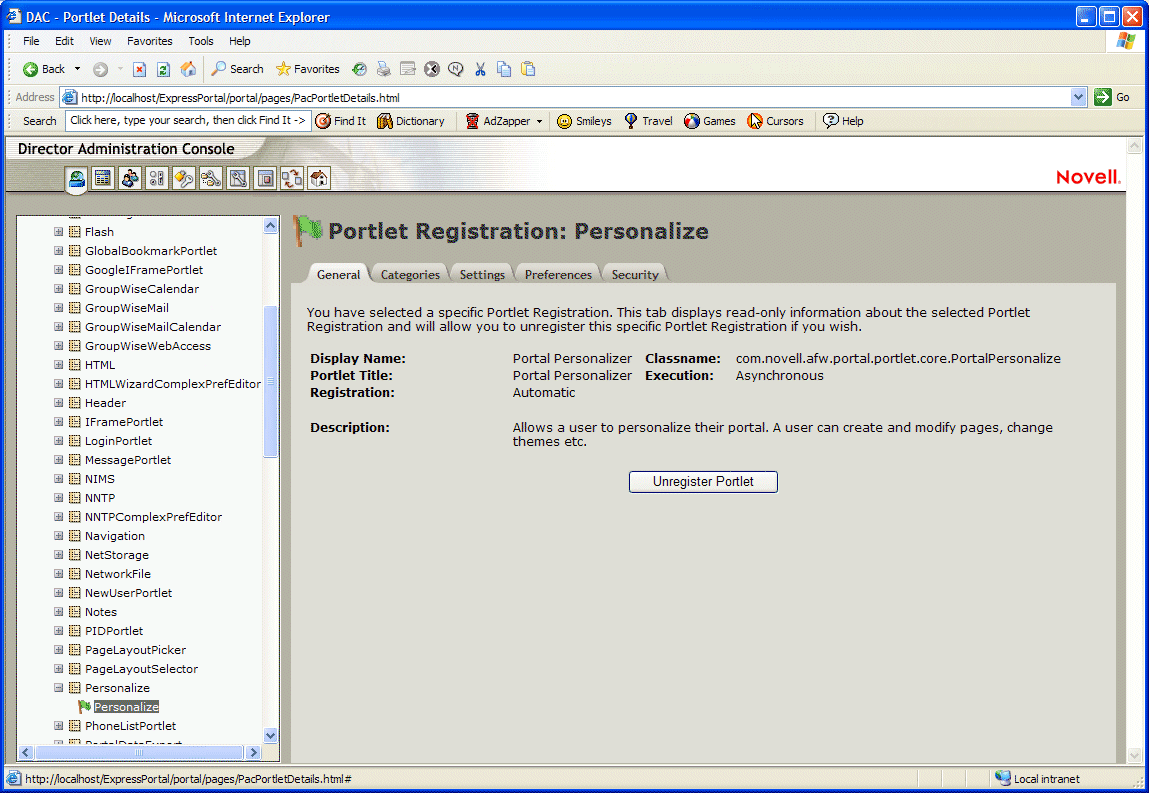Open the Smileys toolbar button
The image size is (1149, 793).
tap(584, 121)
